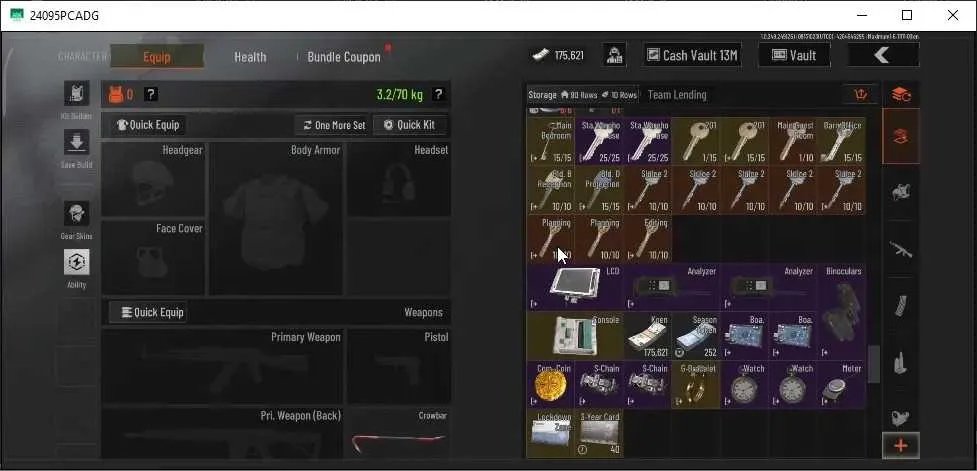This screenshot has width=977, height=471.
Task: Select the gold Com. Coin item
Action: (550, 384)
